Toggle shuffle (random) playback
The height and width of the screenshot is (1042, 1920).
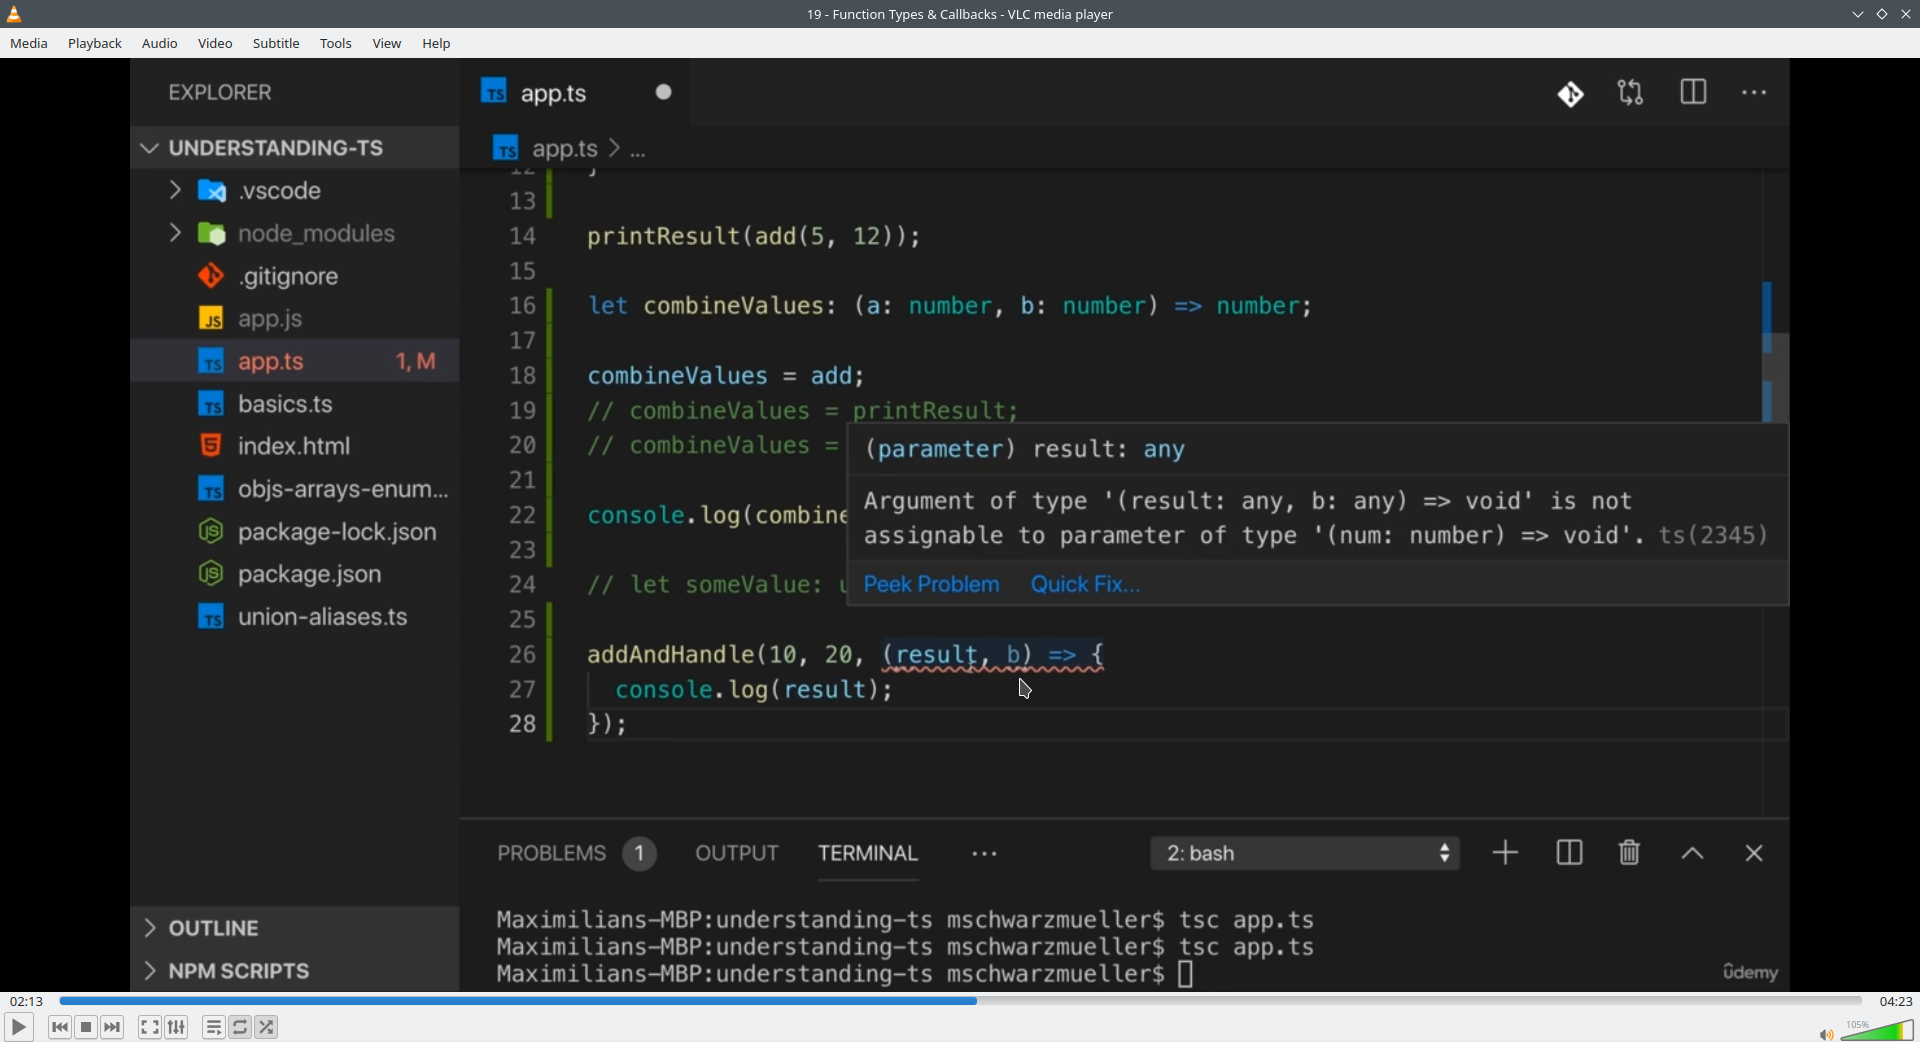[x=267, y=1027]
